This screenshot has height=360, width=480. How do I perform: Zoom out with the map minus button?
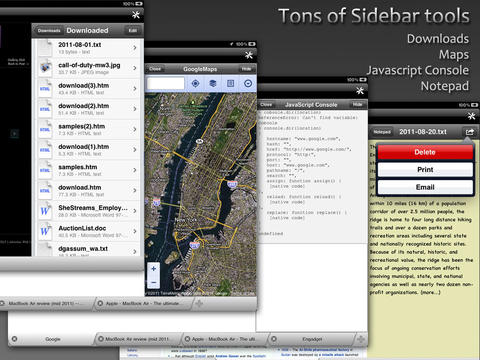coord(154,283)
